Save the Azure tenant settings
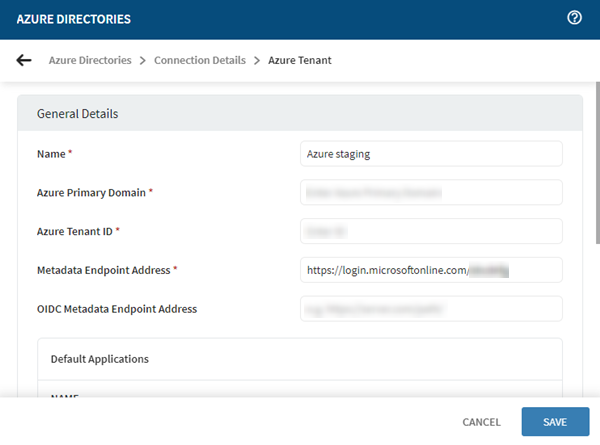The height and width of the screenshot is (445, 600). tap(555, 422)
